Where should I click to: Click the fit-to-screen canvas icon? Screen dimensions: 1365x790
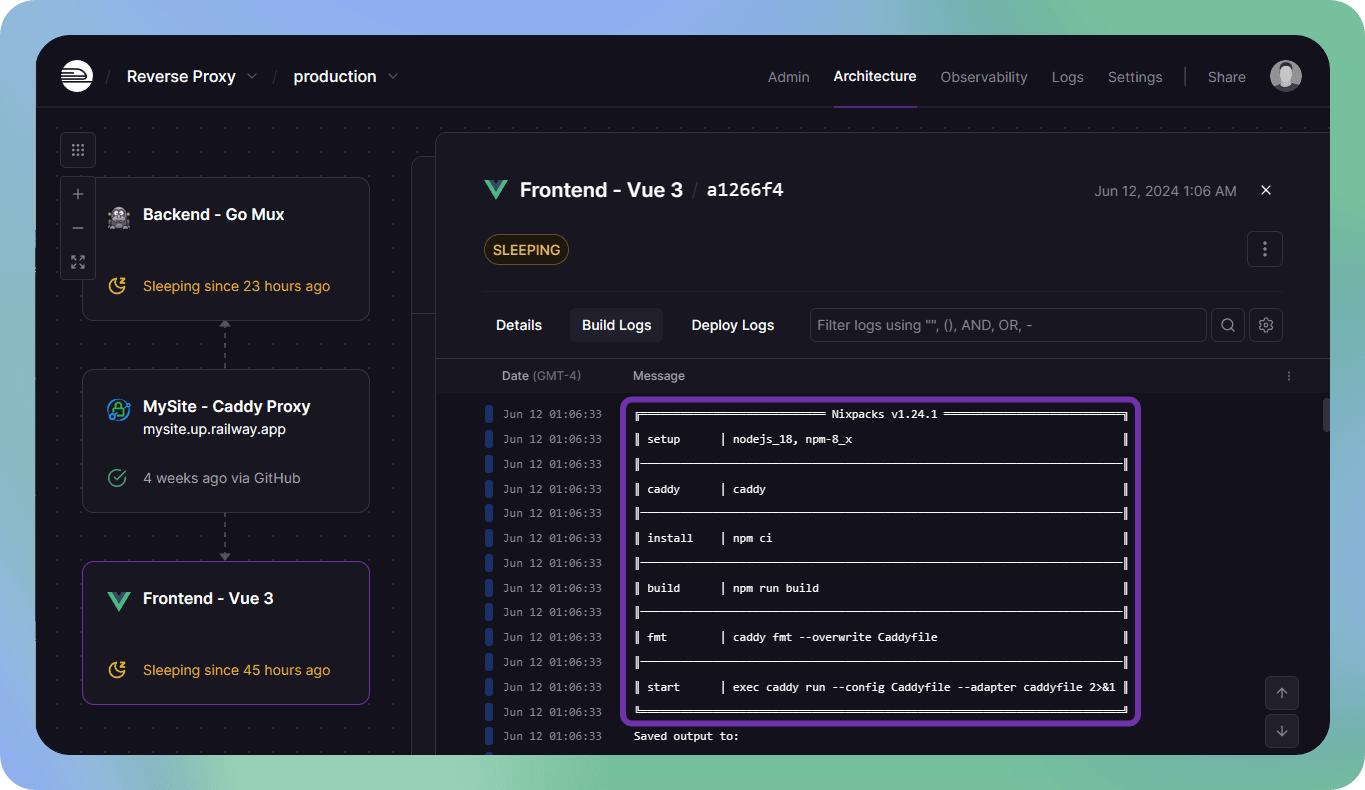pos(78,262)
